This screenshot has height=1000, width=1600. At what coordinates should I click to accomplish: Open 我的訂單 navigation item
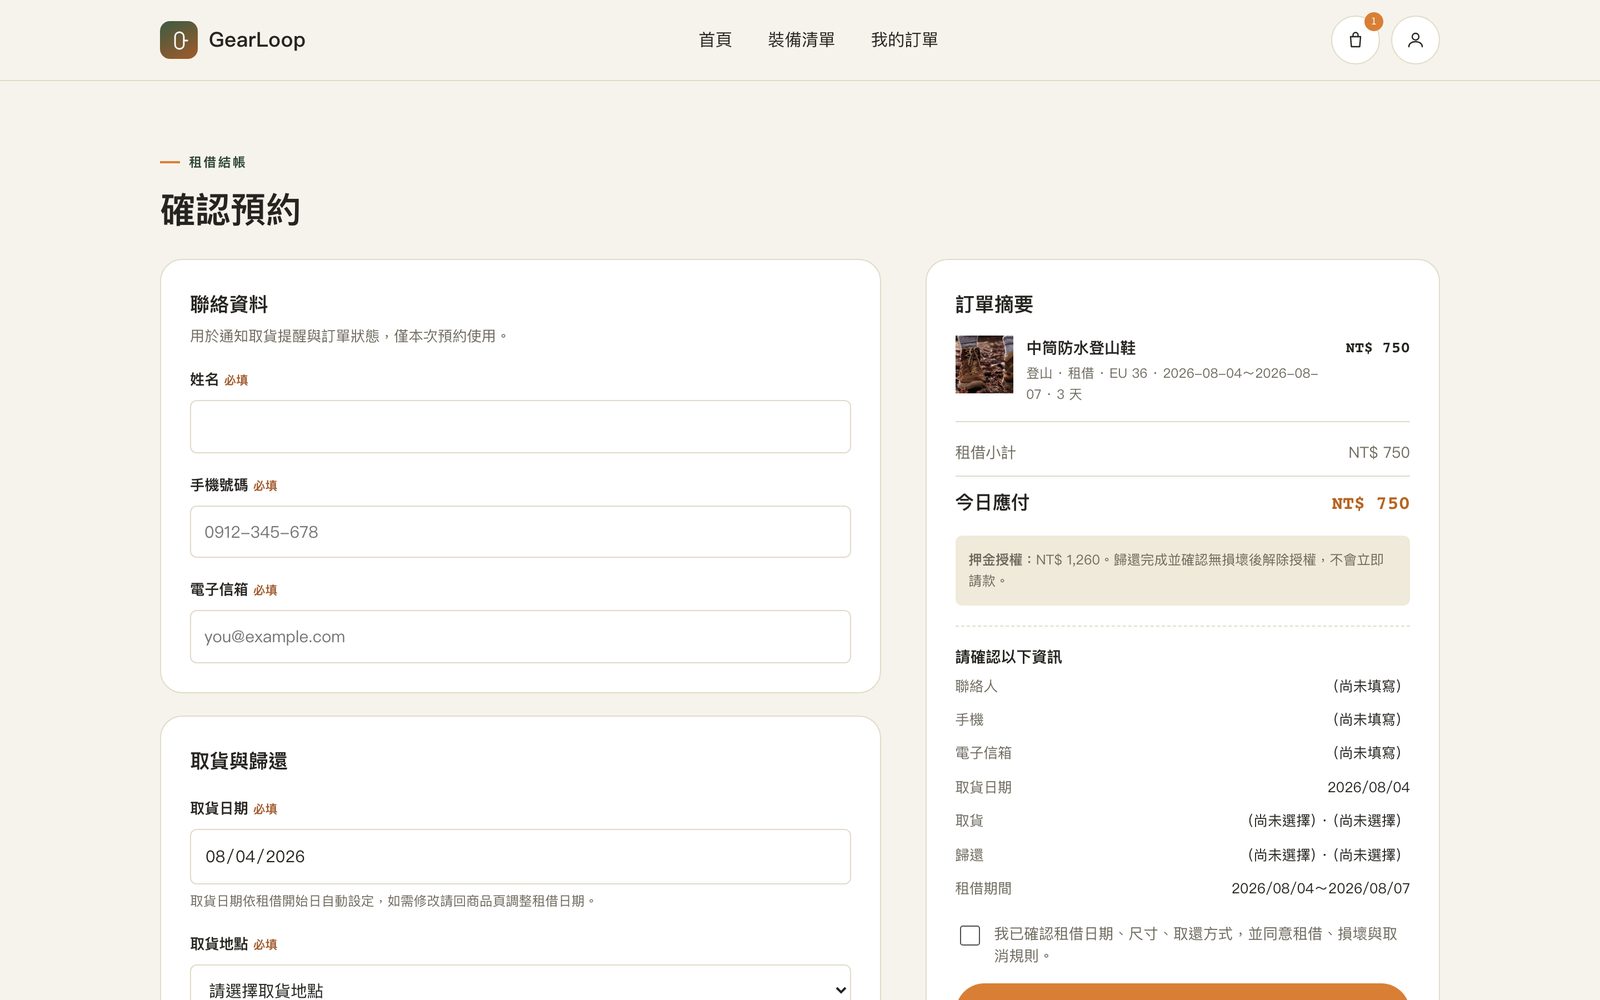tap(904, 40)
